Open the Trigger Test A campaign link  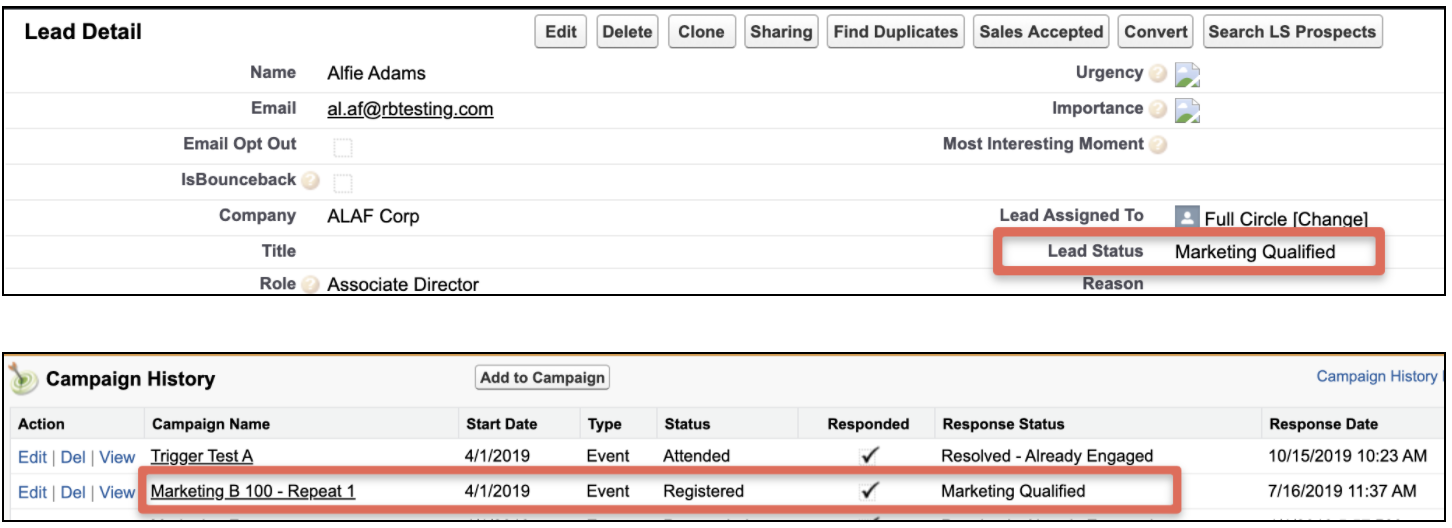[201, 456]
